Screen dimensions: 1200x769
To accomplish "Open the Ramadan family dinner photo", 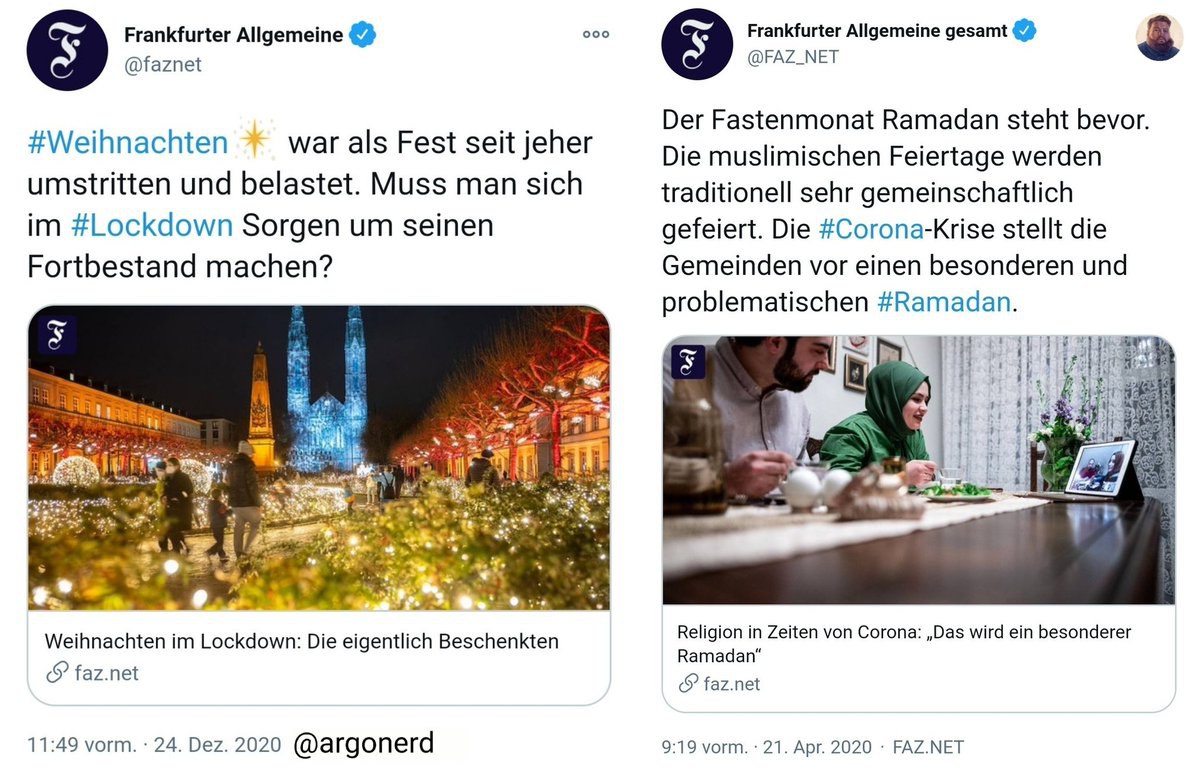I will click(918, 470).
